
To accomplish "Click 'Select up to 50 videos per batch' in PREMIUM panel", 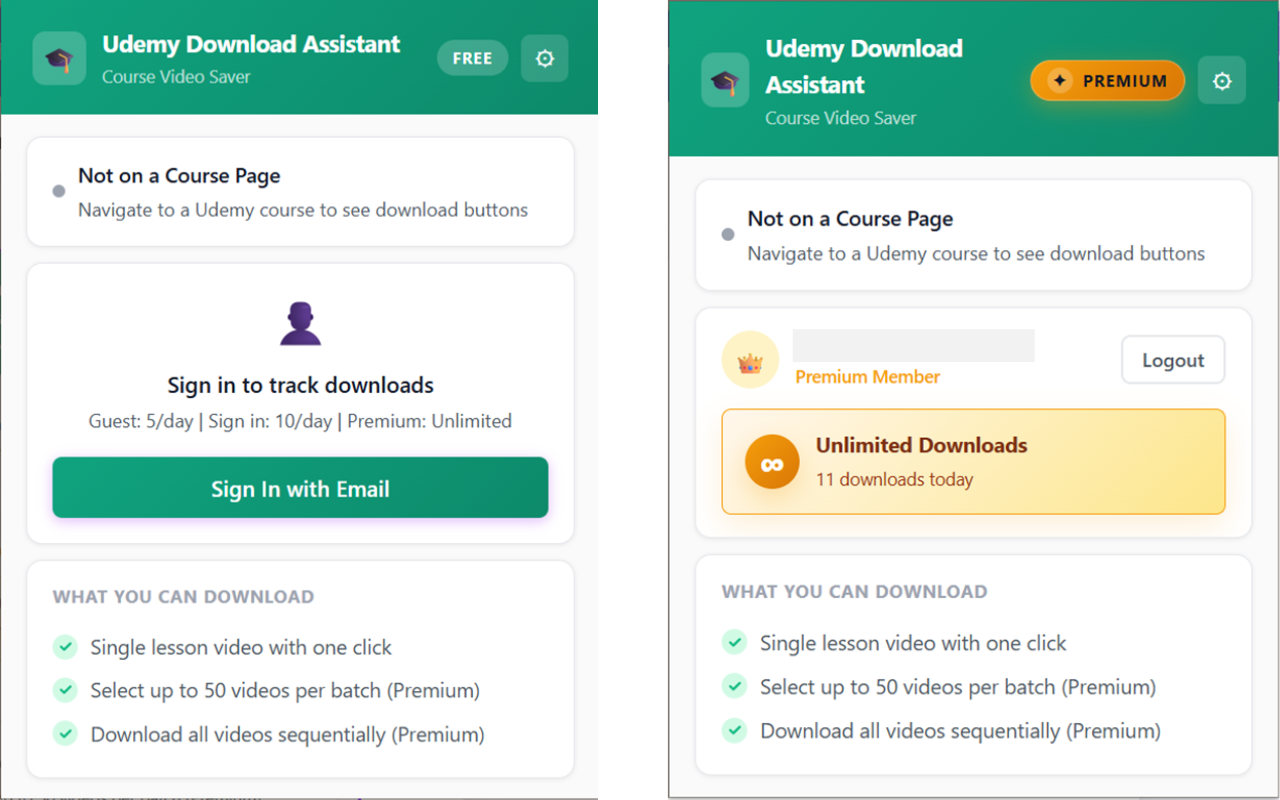I will click(958, 687).
